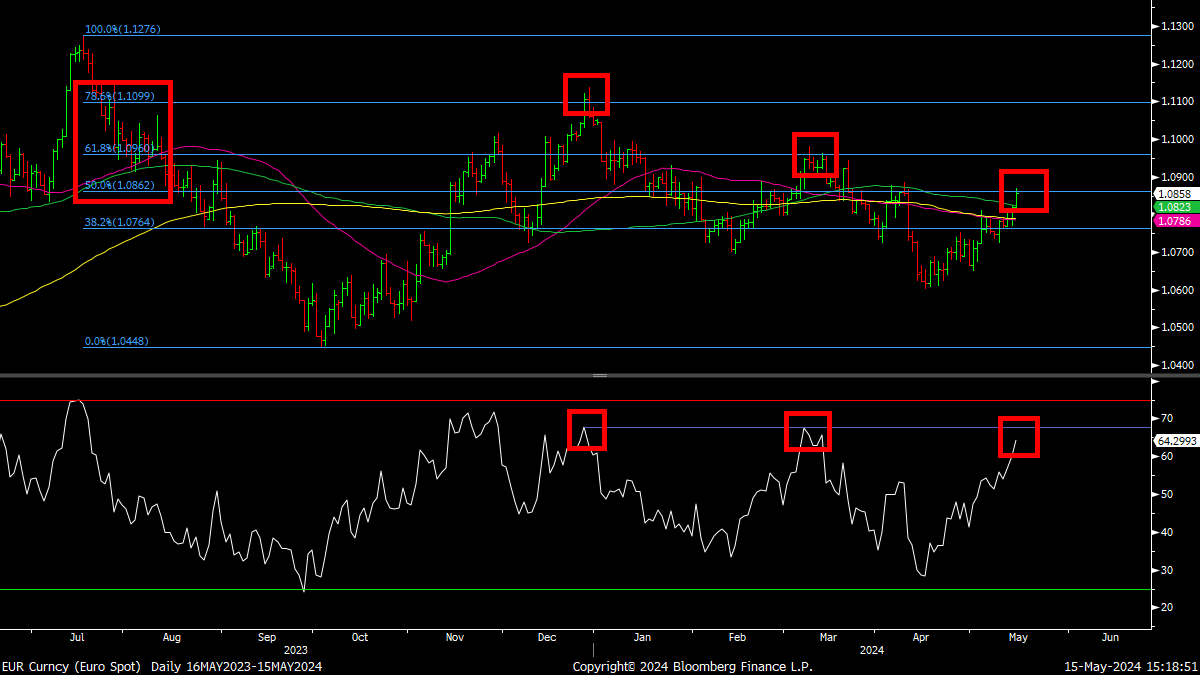This screenshot has width=1200, height=675.
Task: Select the 38.2% (1.0764) Fibonacci label
Action: tap(118, 223)
